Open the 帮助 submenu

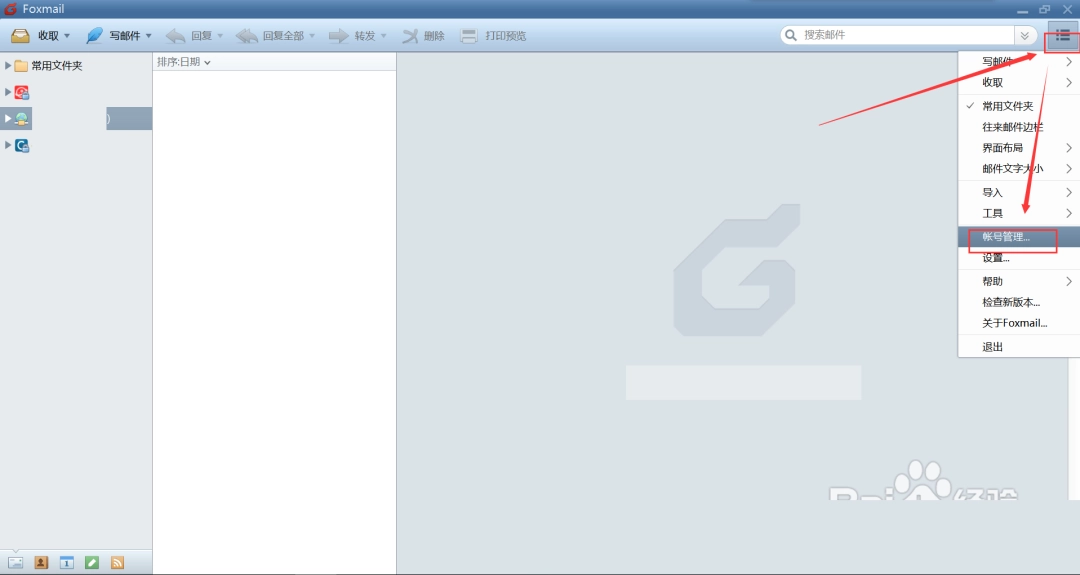pos(1019,281)
